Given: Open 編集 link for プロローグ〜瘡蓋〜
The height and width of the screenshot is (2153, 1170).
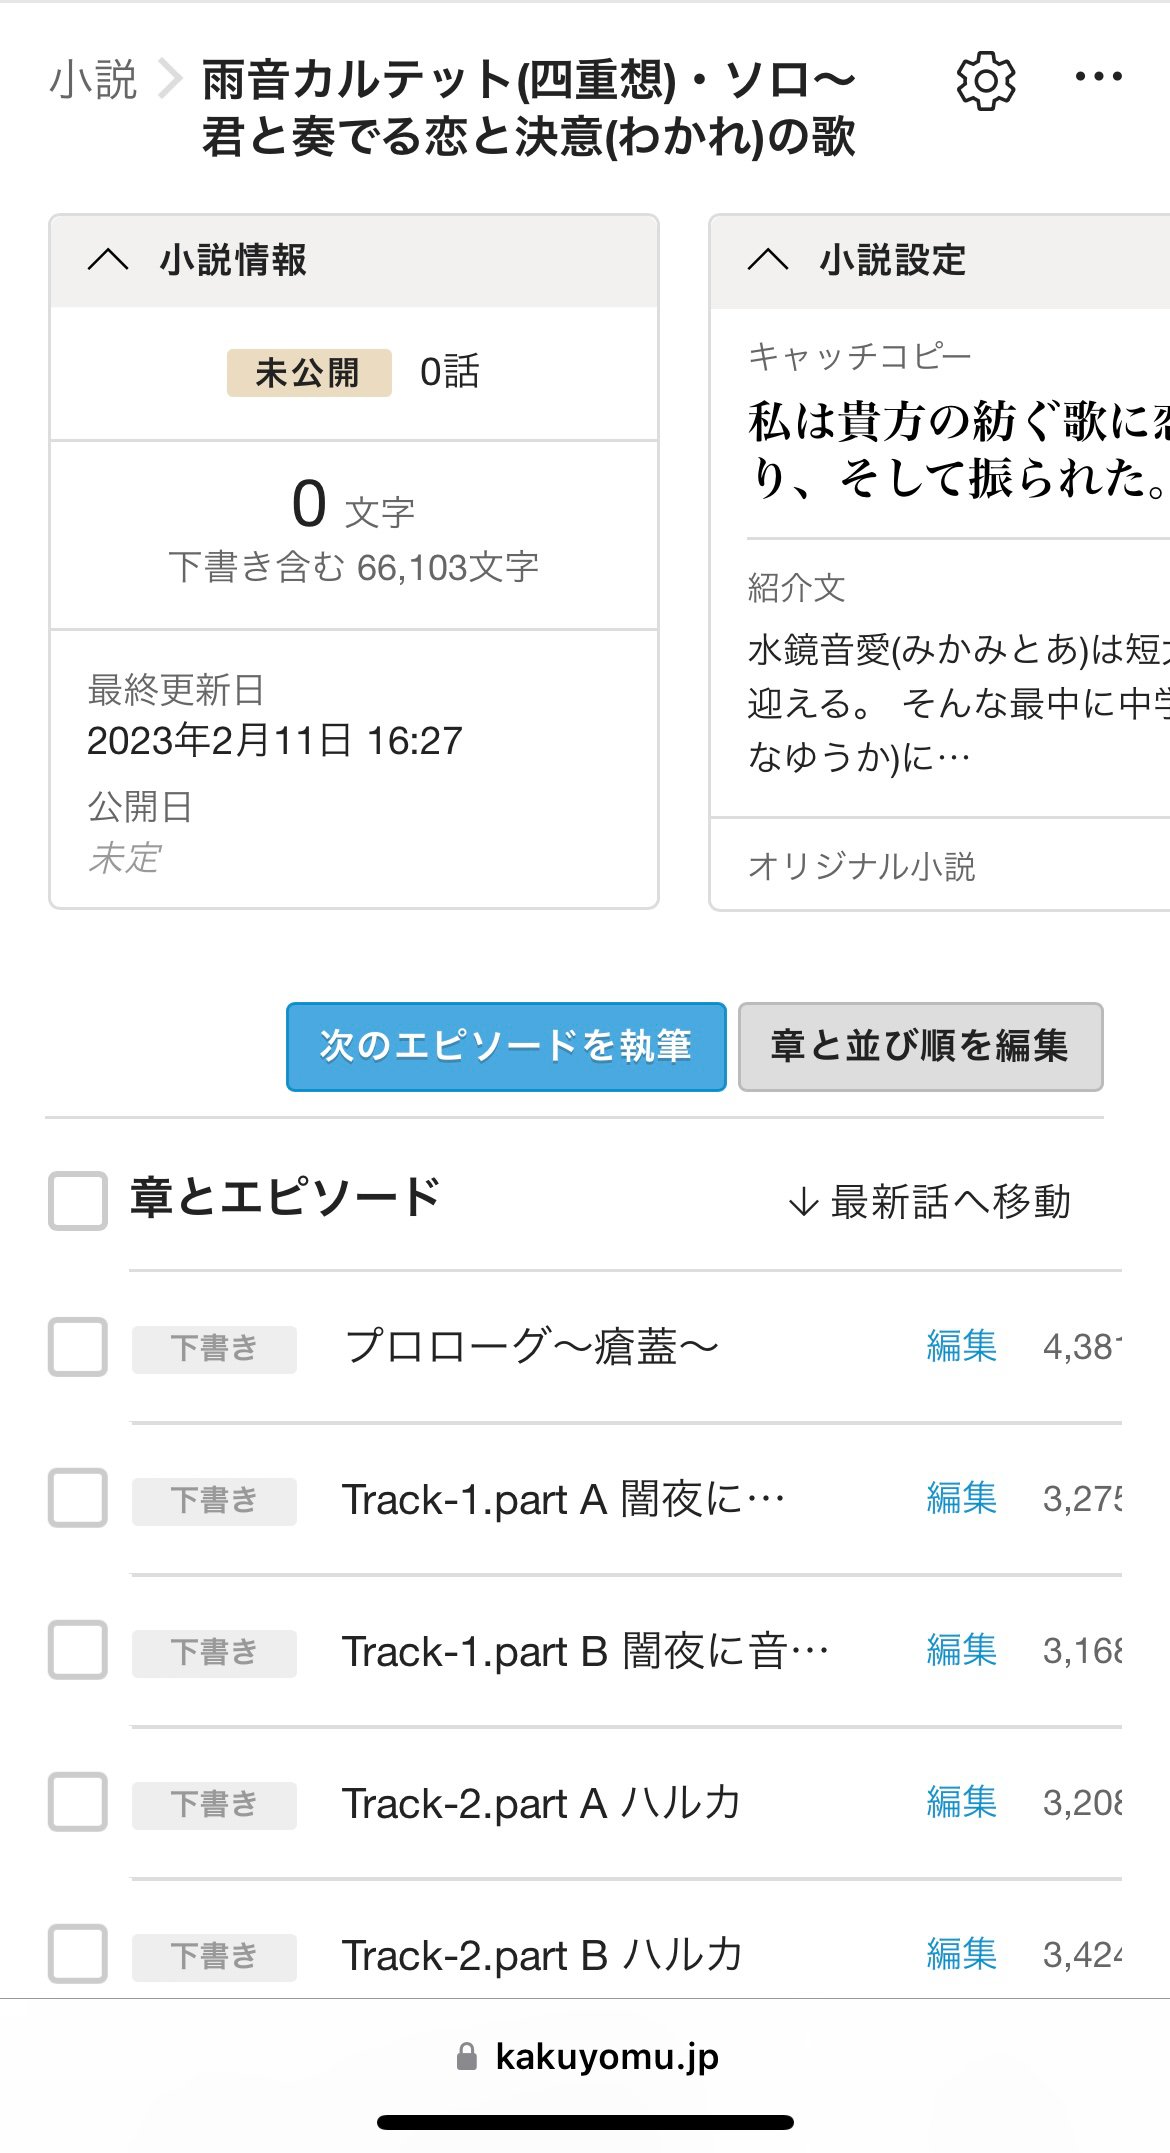Looking at the screenshot, I should click(x=961, y=1347).
